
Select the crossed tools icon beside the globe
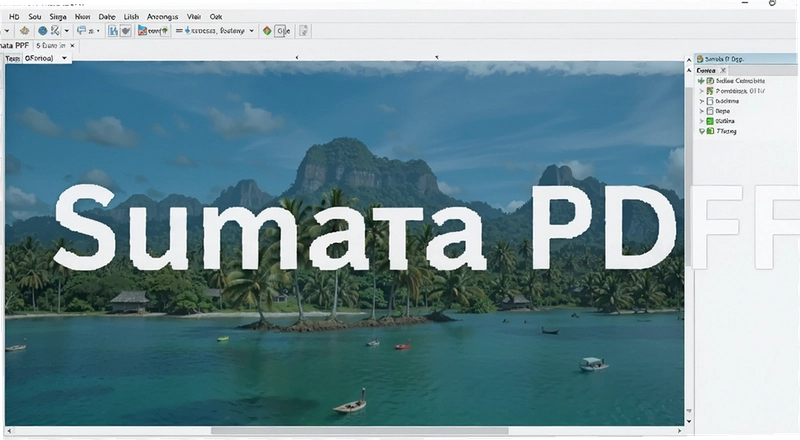pos(55,31)
